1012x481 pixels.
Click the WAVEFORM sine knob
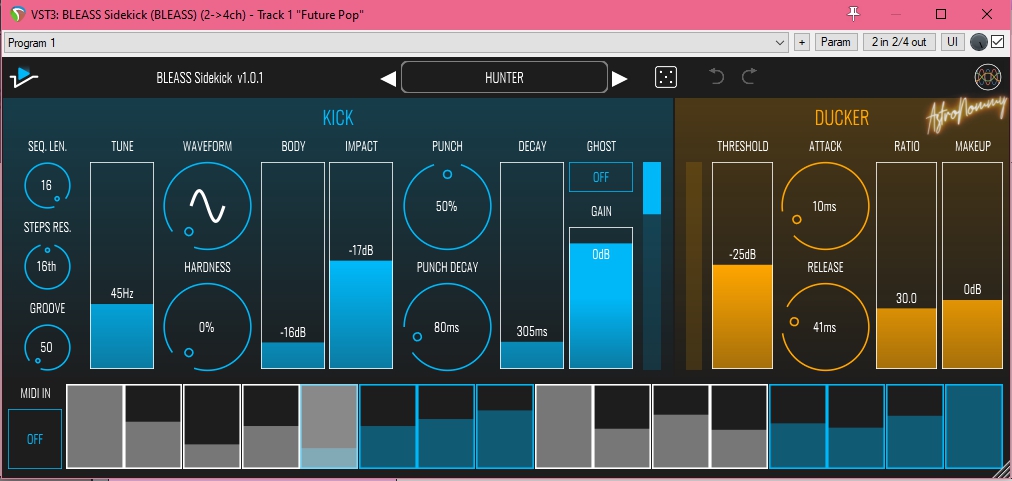click(207, 206)
